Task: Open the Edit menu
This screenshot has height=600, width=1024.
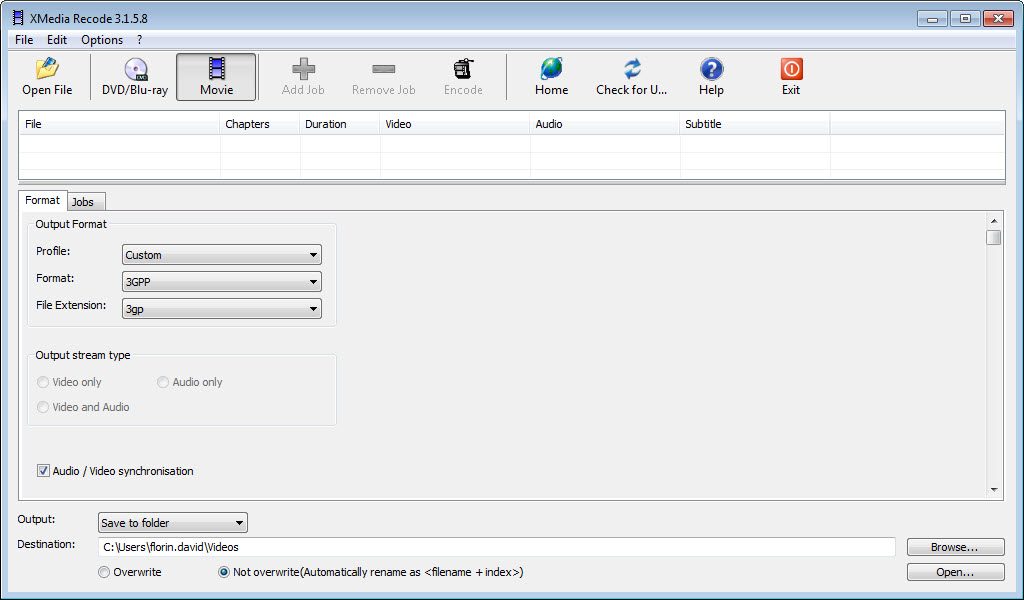Action: click(x=57, y=40)
